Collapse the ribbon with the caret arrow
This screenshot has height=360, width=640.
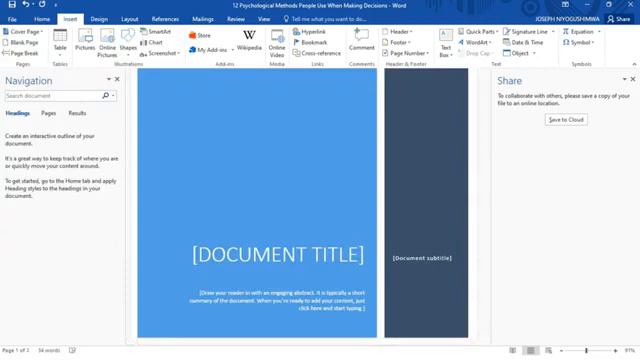tap(634, 64)
